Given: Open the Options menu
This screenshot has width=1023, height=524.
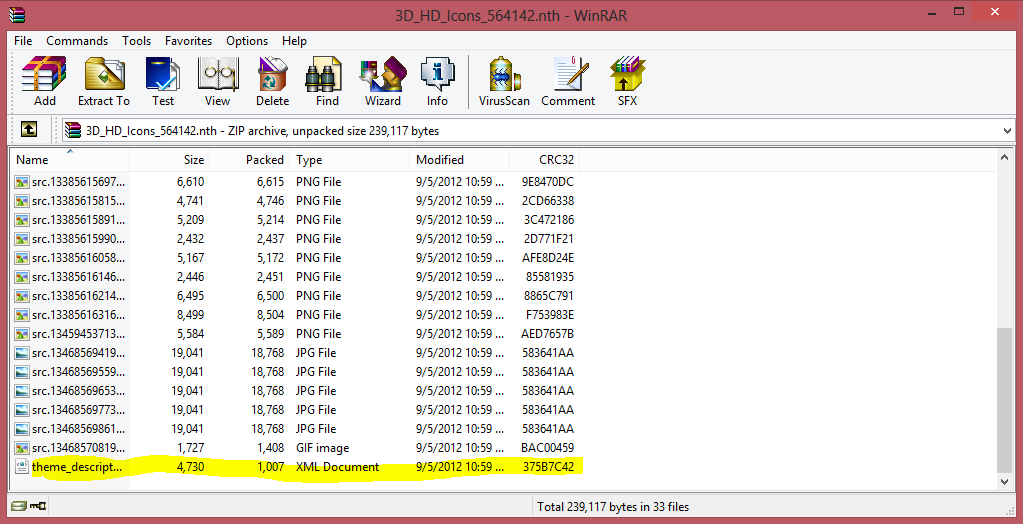Looking at the screenshot, I should click(247, 40).
